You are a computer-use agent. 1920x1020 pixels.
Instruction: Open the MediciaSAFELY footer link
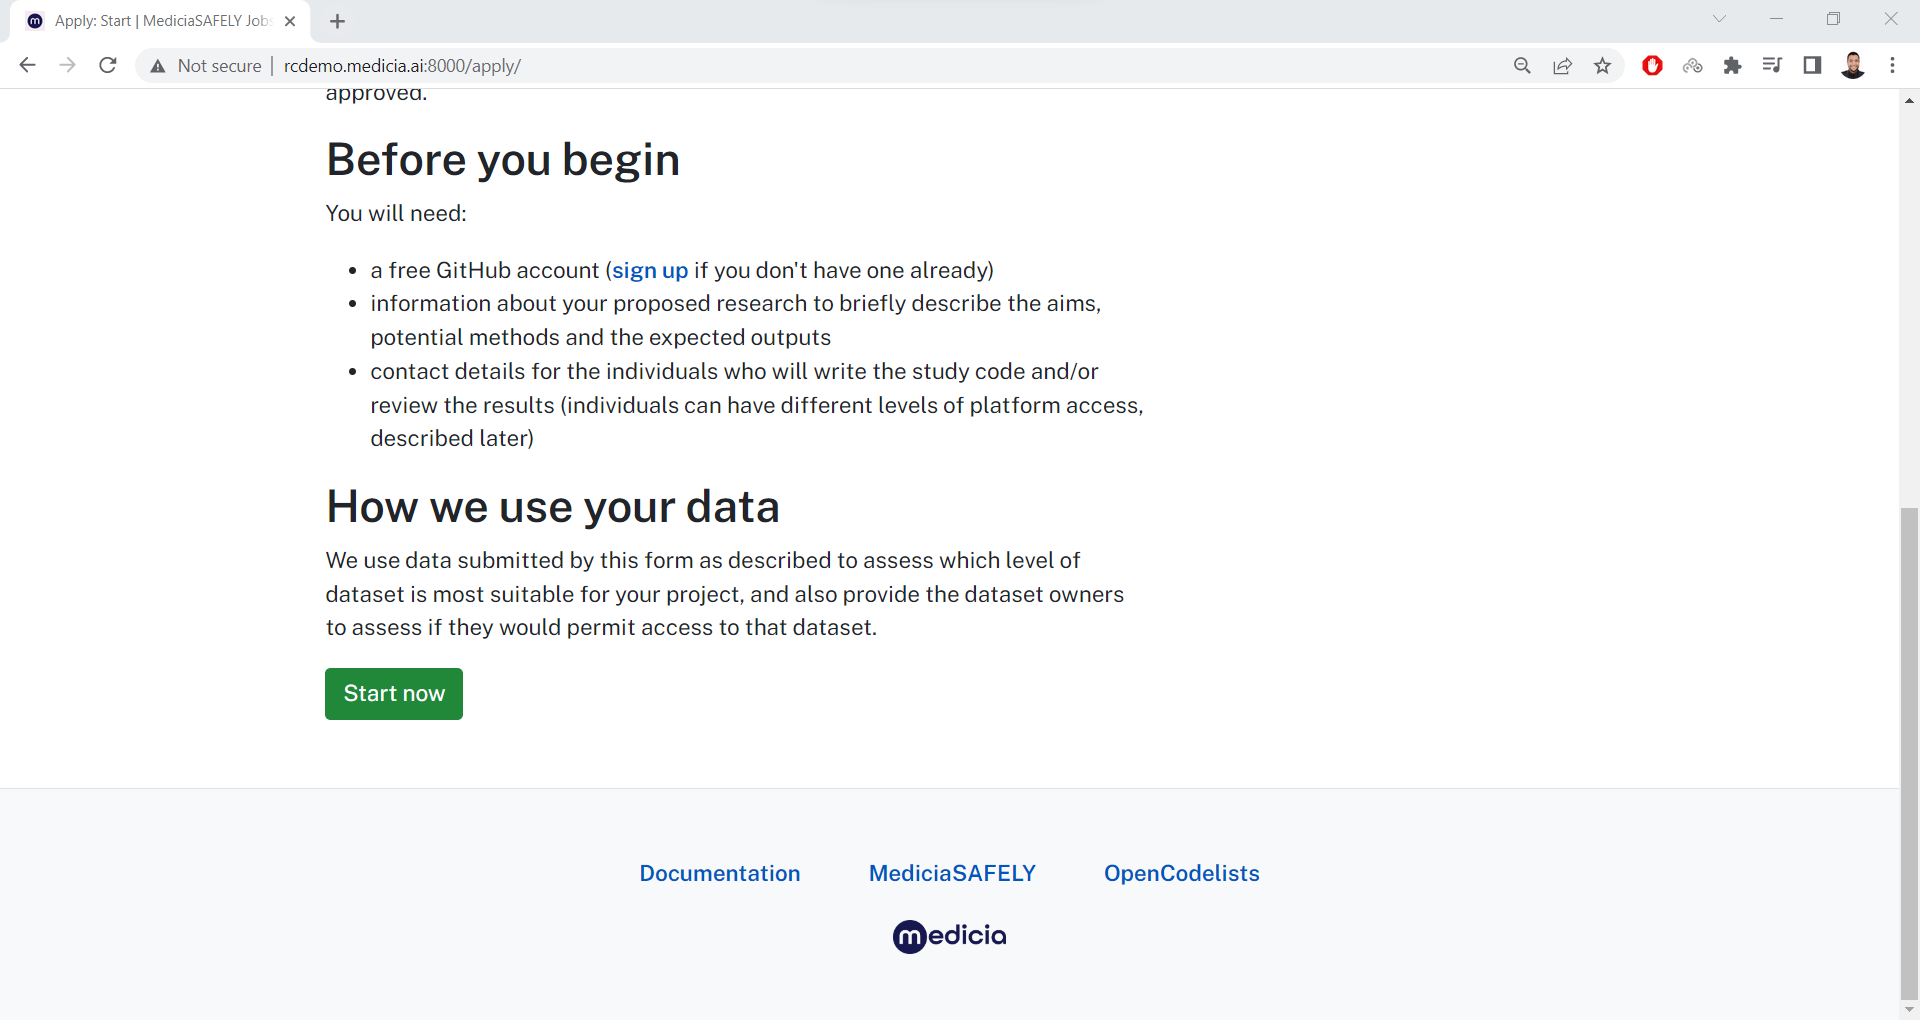pyautogui.click(x=952, y=874)
